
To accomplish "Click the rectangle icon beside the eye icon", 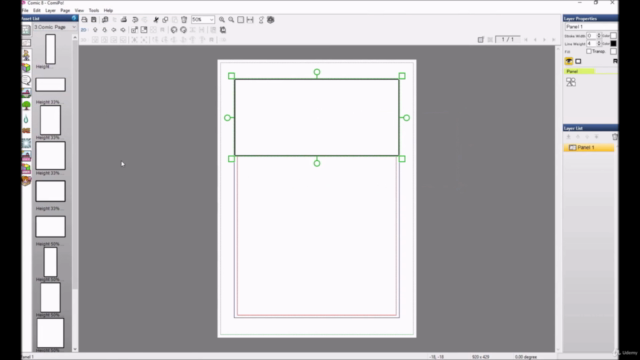I will (x=578, y=61).
